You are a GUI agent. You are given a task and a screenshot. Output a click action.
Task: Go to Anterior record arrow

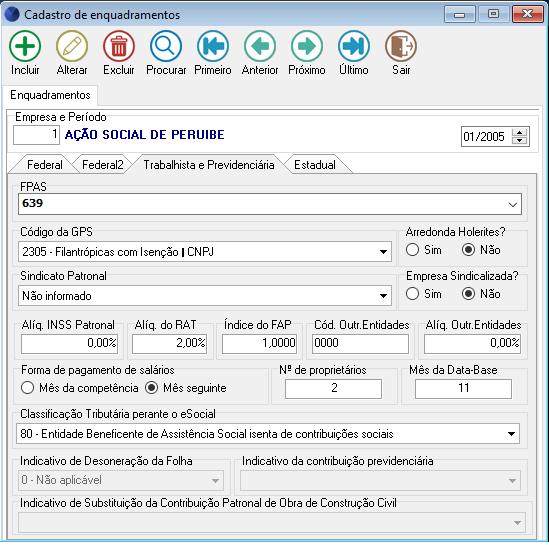pos(260,46)
